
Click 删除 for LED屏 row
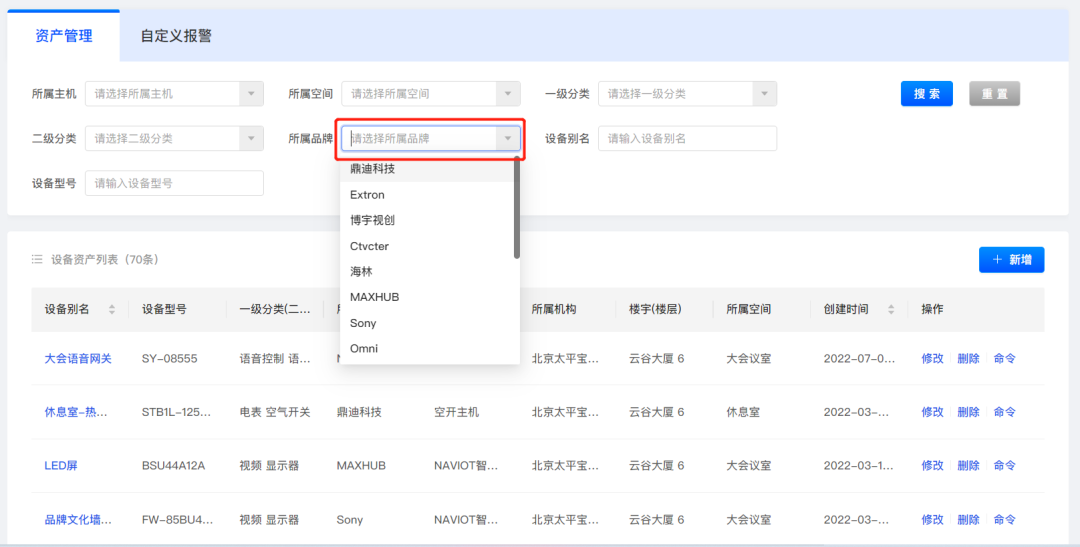[x=968, y=466]
